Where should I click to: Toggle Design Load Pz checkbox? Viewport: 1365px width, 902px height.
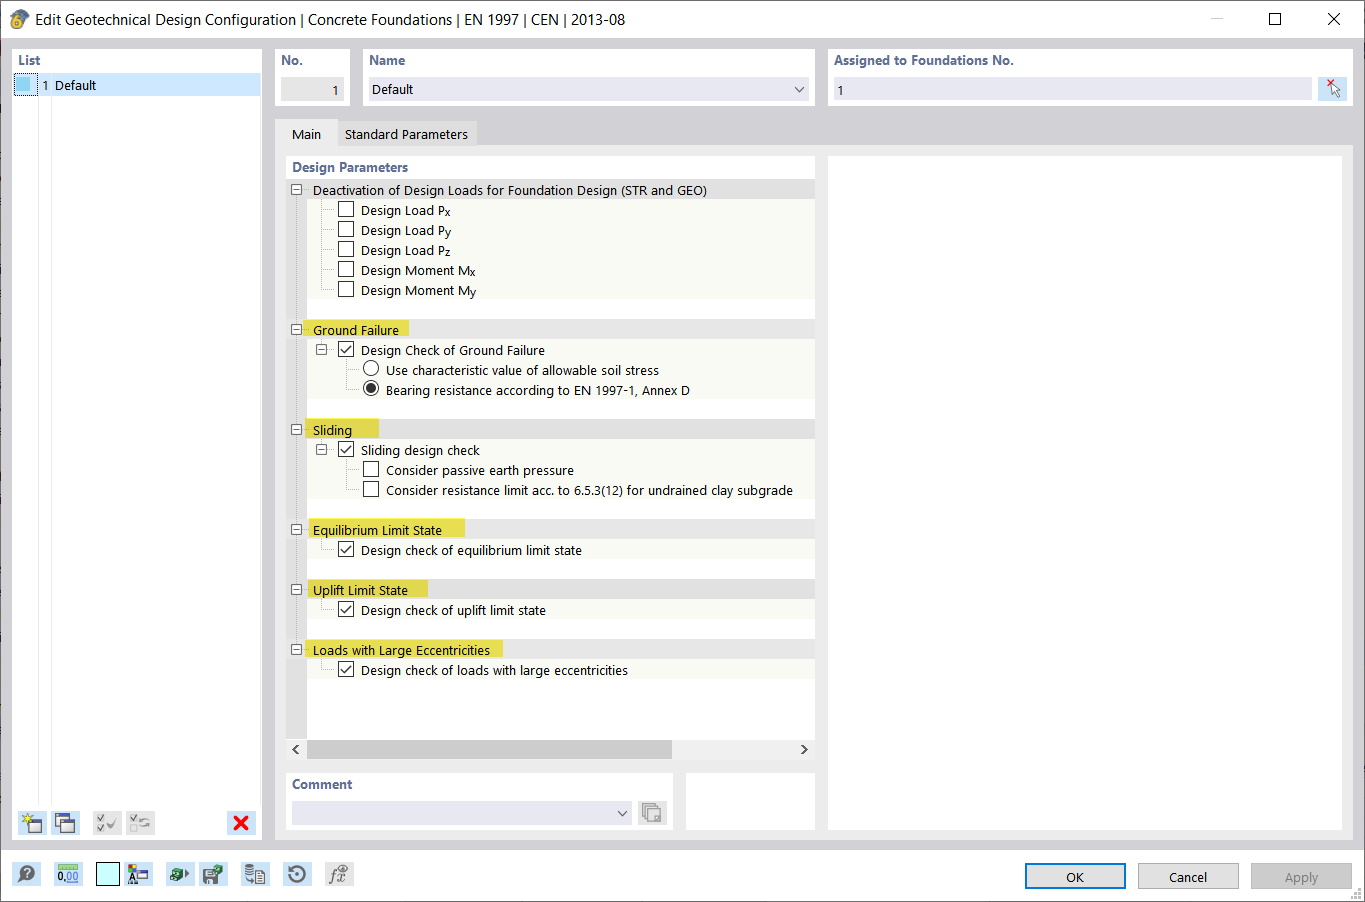346,249
